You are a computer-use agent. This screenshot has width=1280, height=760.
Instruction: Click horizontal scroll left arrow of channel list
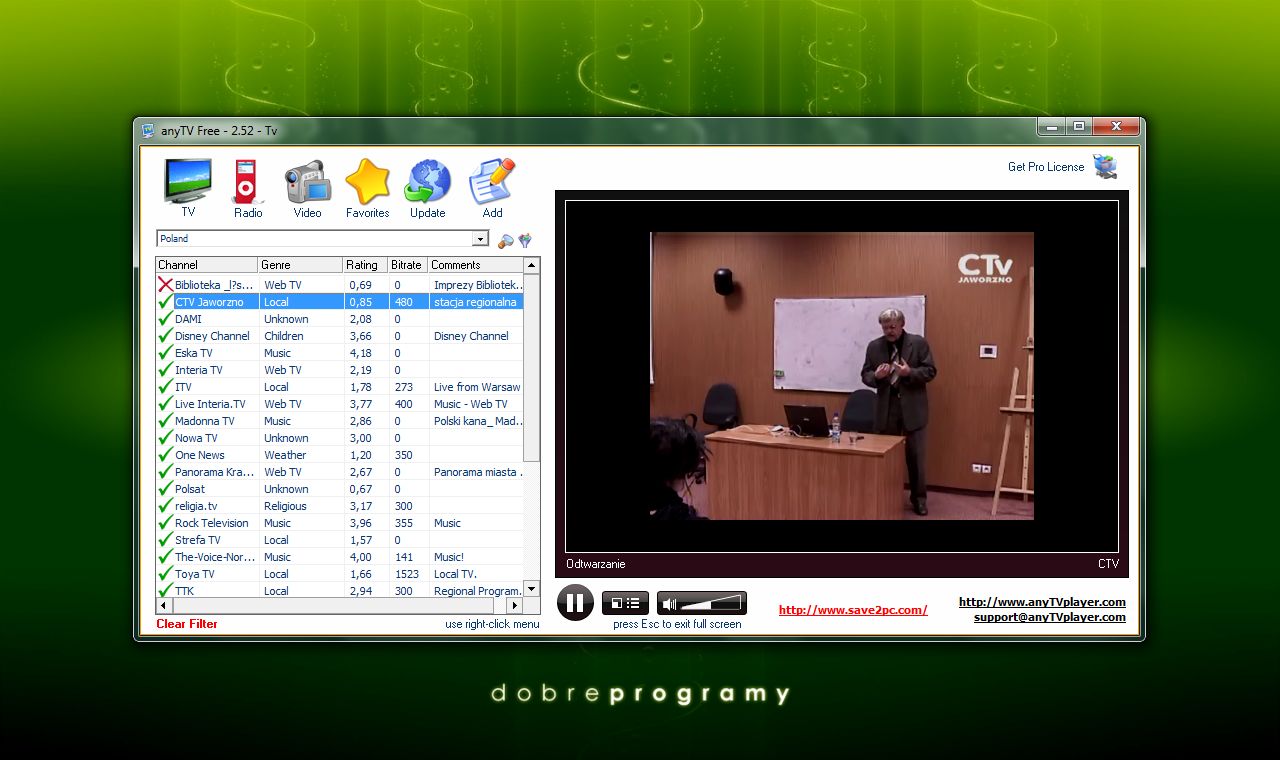coord(164,606)
